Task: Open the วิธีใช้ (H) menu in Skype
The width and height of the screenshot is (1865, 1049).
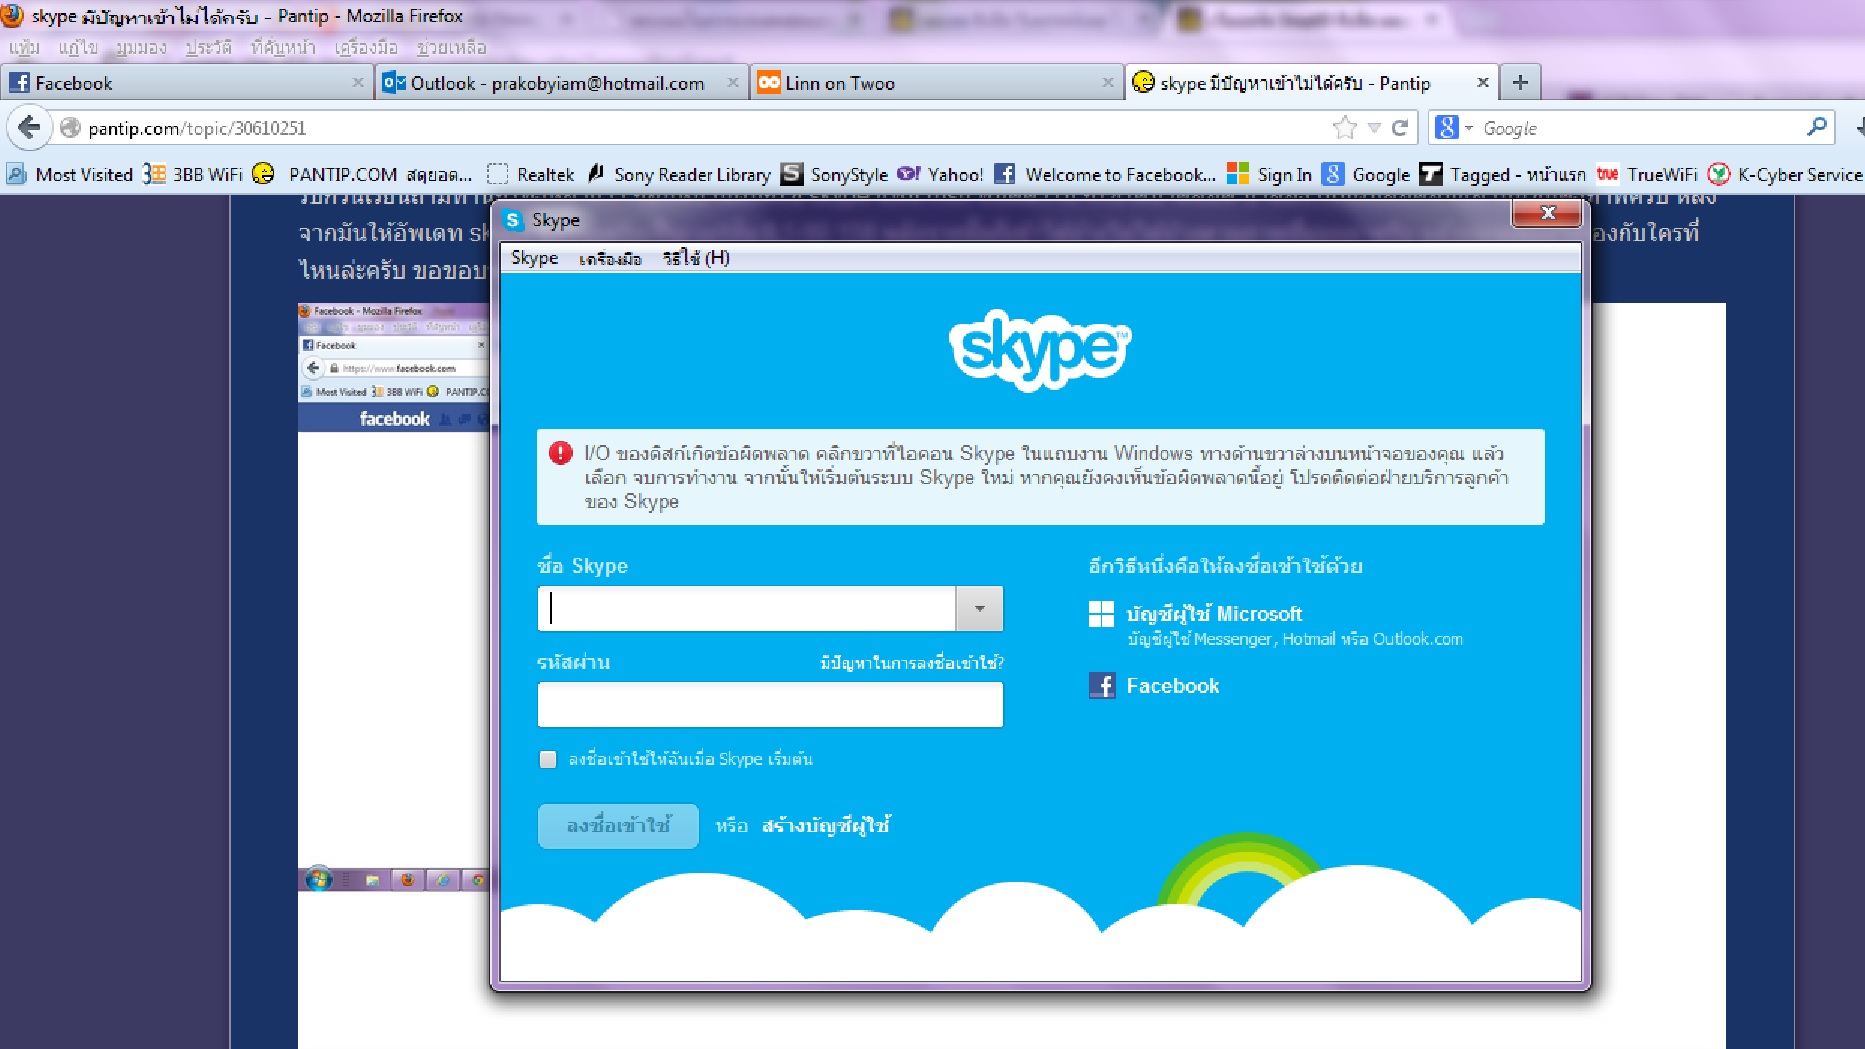Action: (696, 258)
